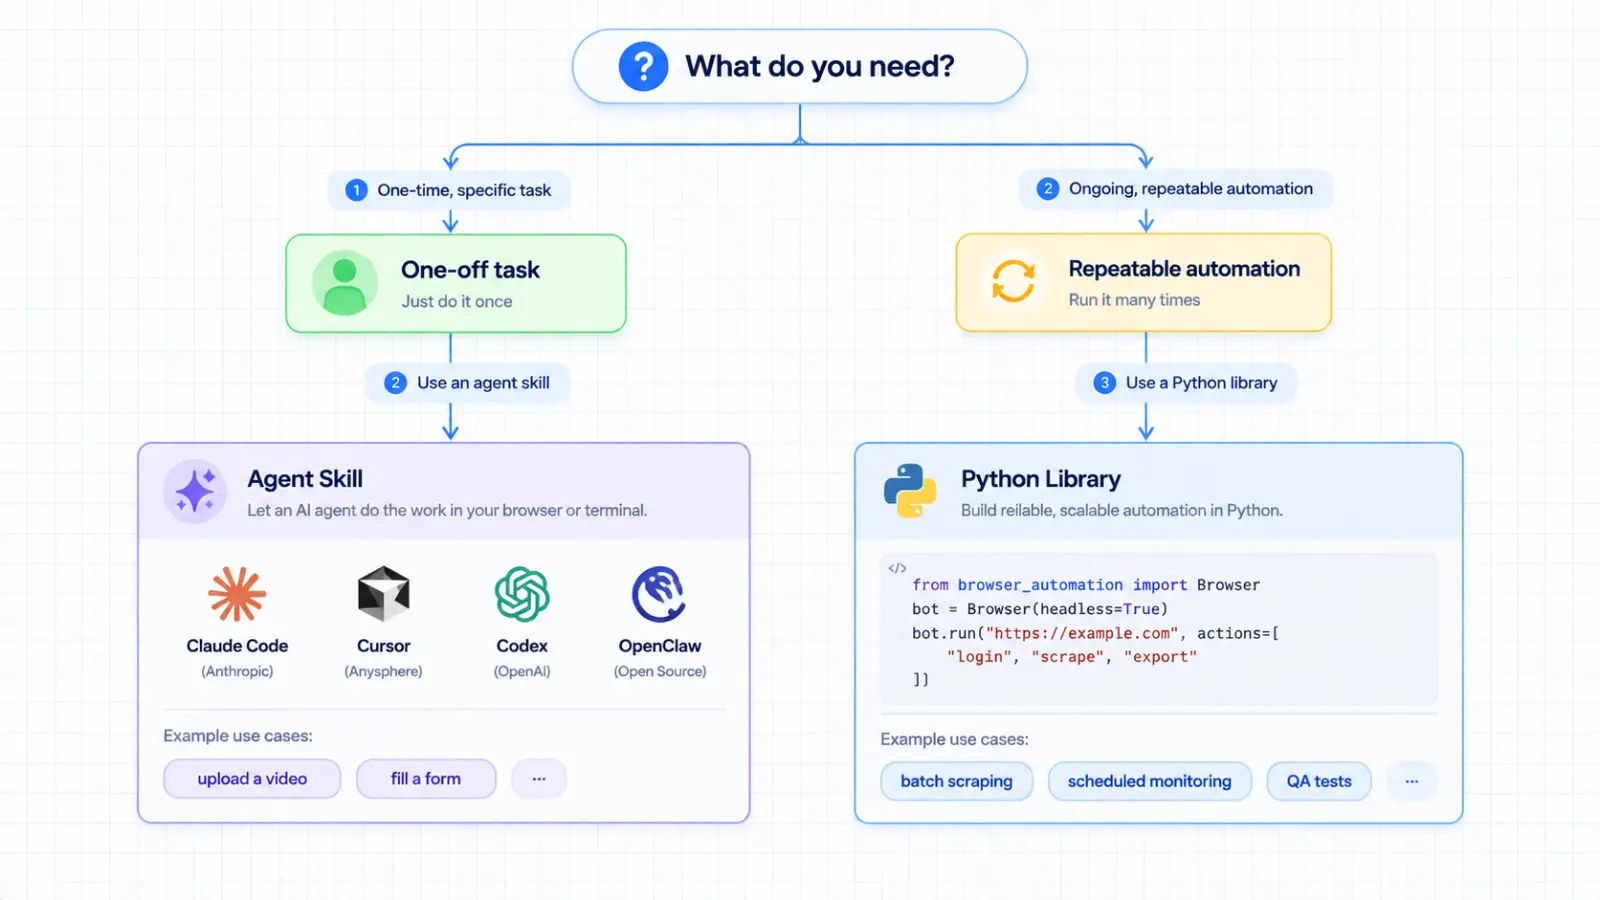Click the 'Ongoing, repeatable automation' label
Viewport: 1600px width, 900px height.
pyautogui.click(x=1191, y=189)
